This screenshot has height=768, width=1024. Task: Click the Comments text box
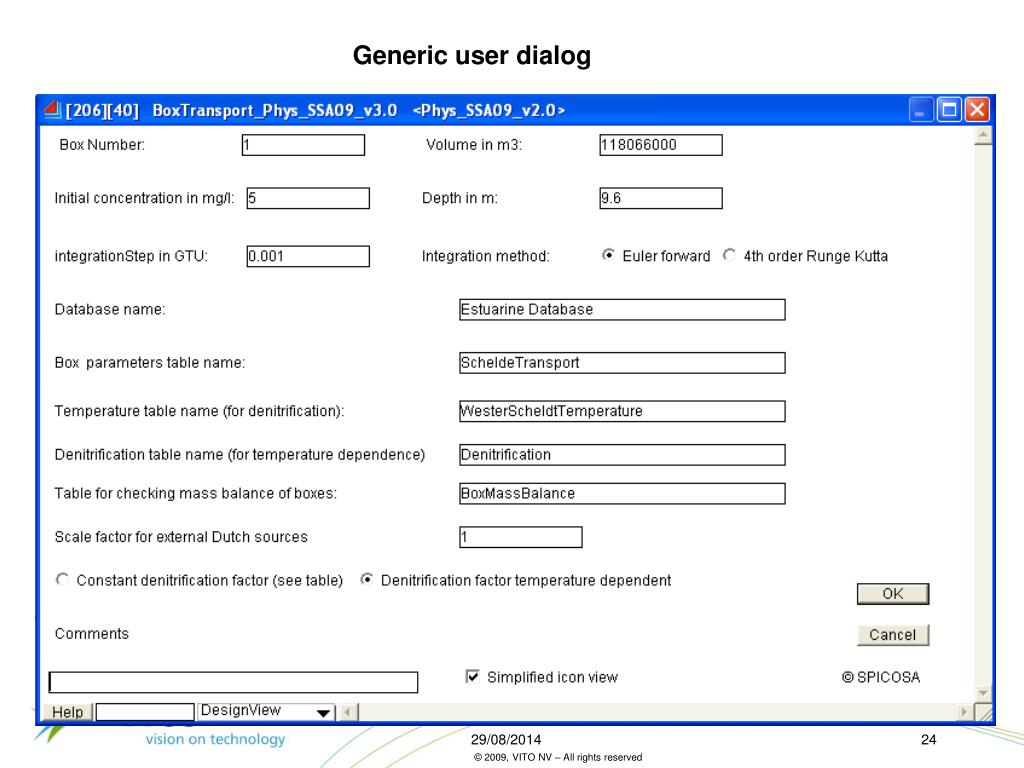(x=233, y=682)
